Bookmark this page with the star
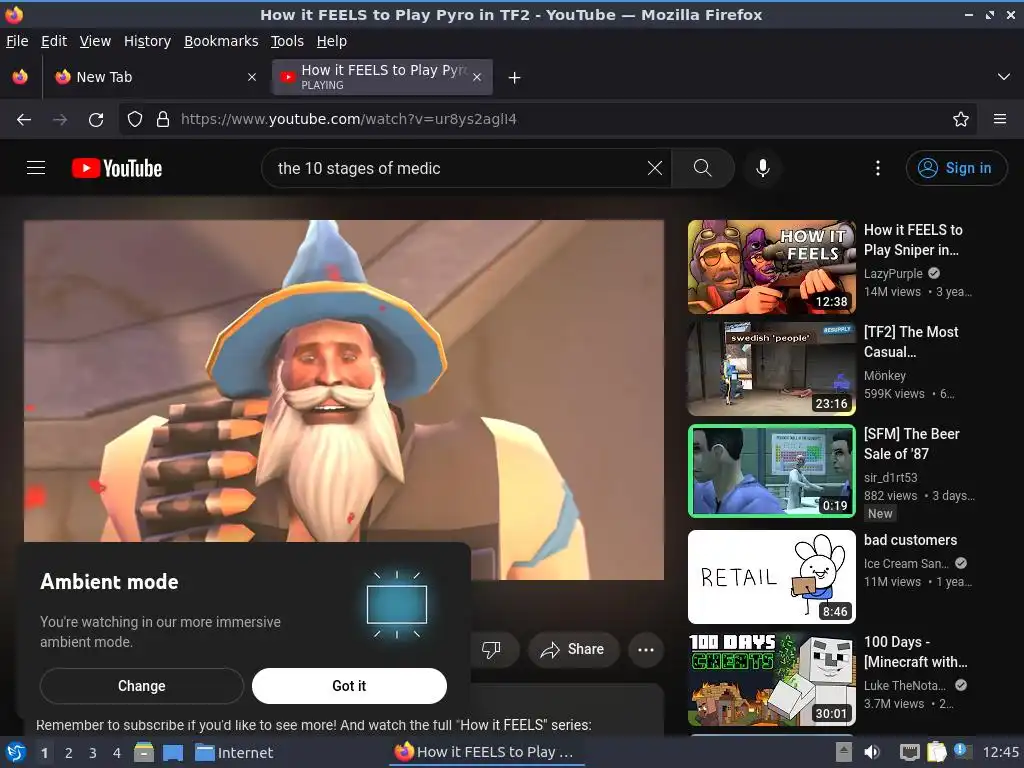The image size is (1024, 768). [x=961, y=120]
